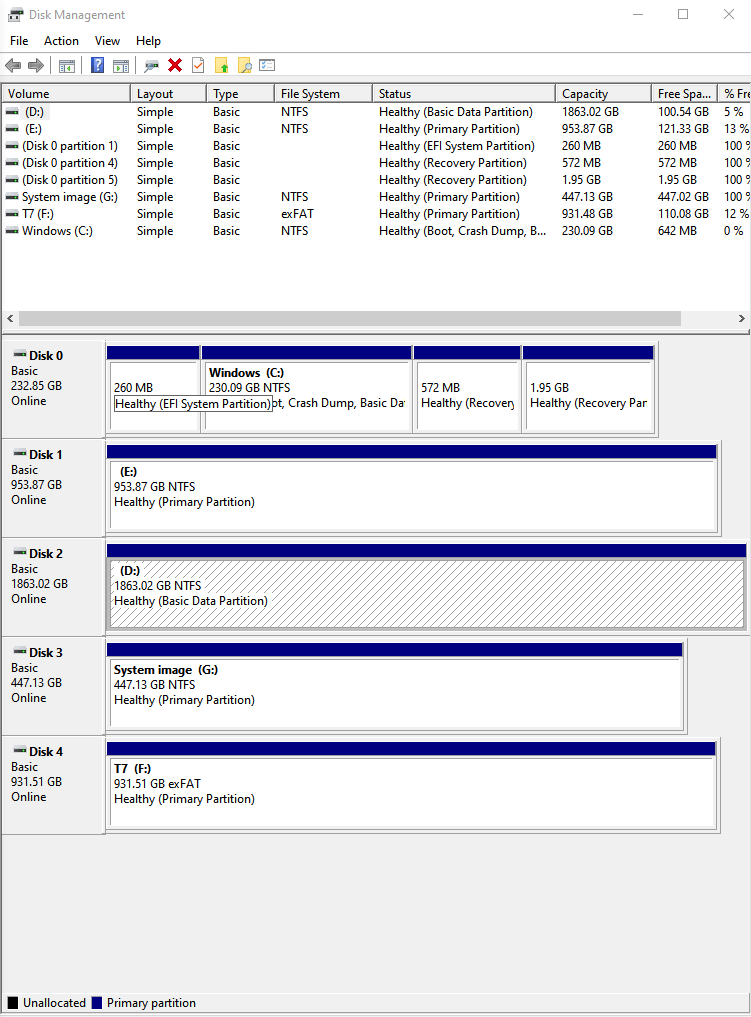Select T7 (F:) exFAT partition block
The height and width of the screenshot is (1017, 751).
pyautogui.click(x=411, y=785)
